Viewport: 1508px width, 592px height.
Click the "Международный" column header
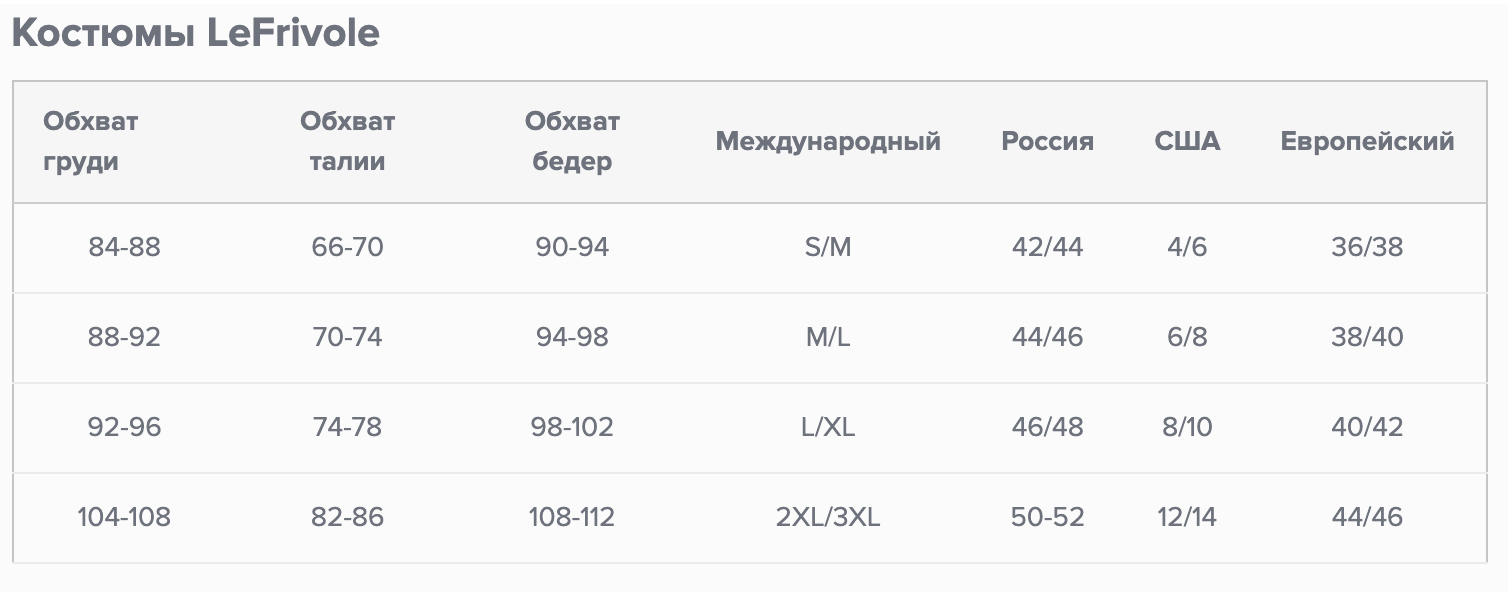coord(828,141)
